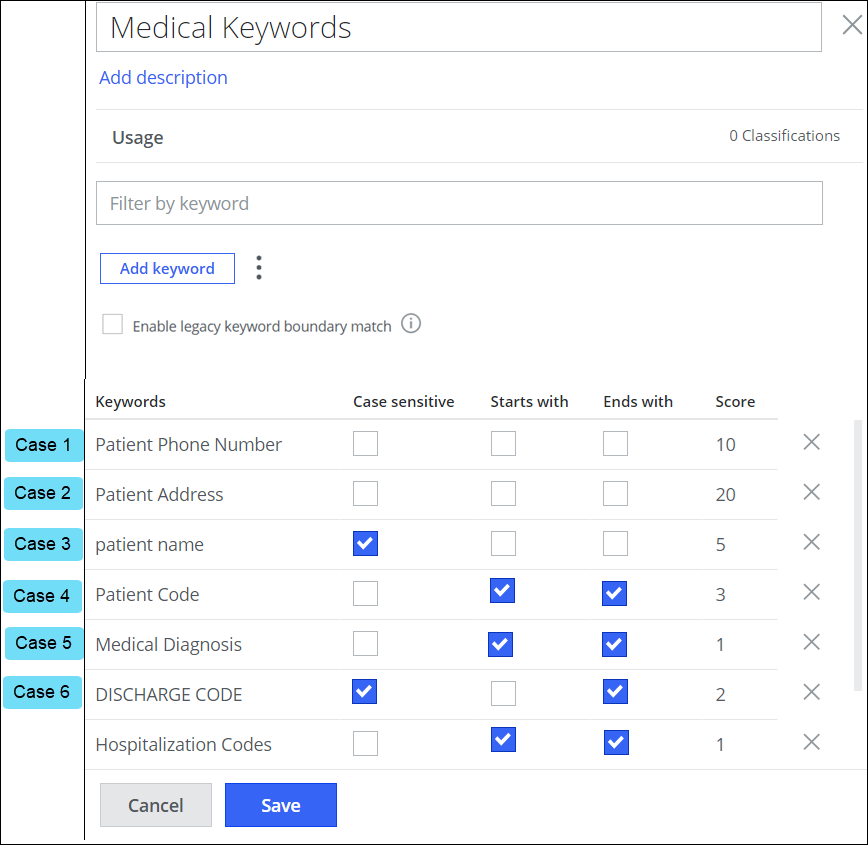Remove the Patient Code keyword
The width and height of the screenshot is (868, 845).
pyautogui.click(x=811, y=592)
